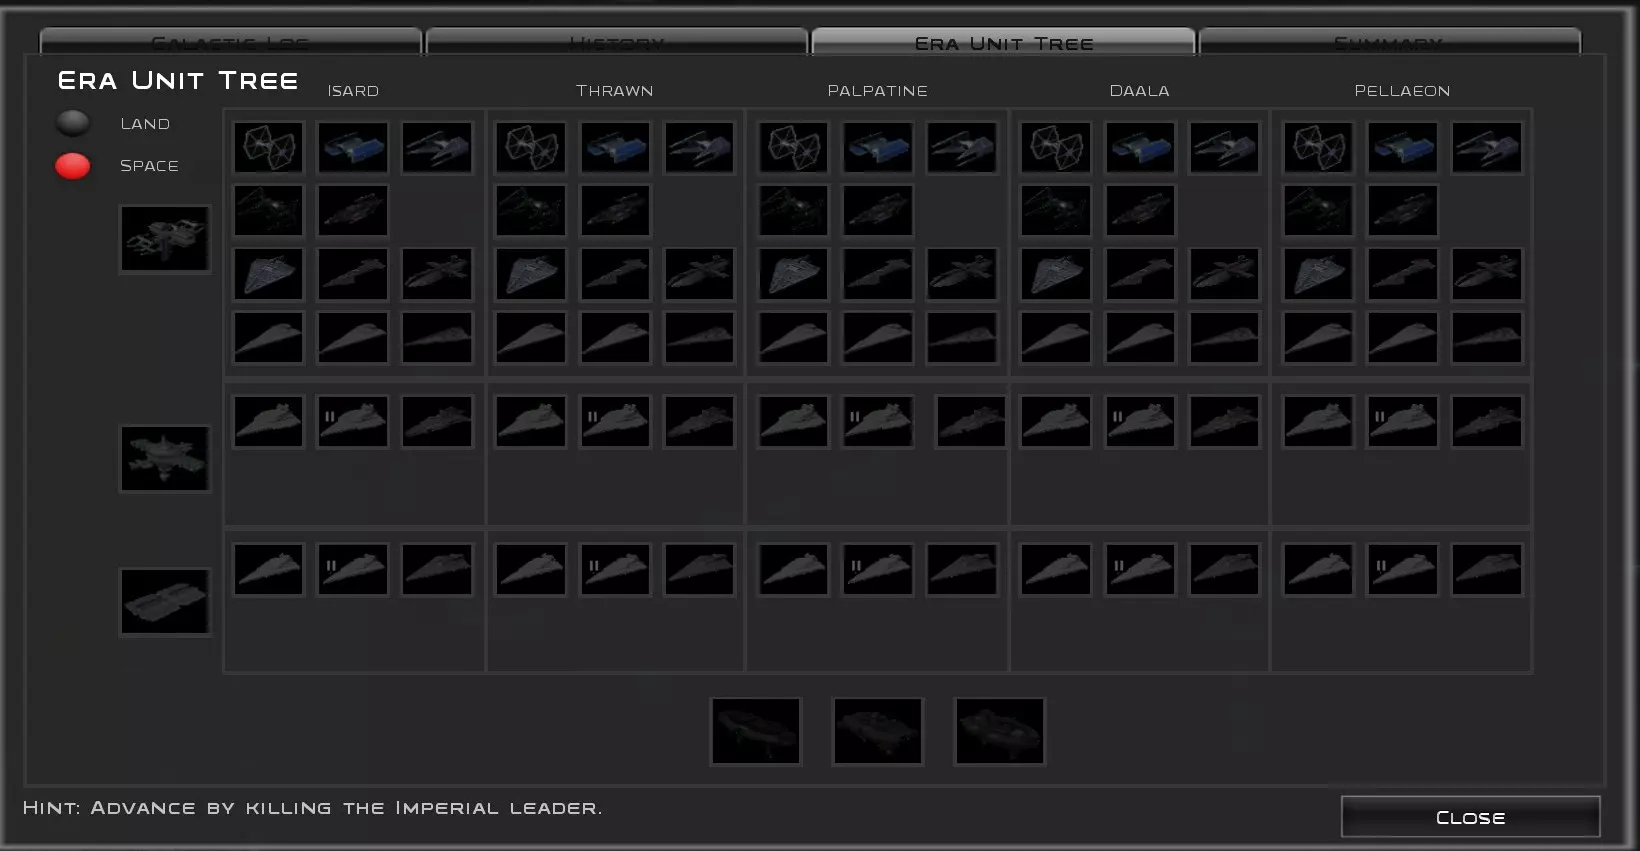This screenshot has height=851, width=1640.
Task: Click the first Star Destroyer in Daala's fourth row
Action: [x=1056, y=337]
